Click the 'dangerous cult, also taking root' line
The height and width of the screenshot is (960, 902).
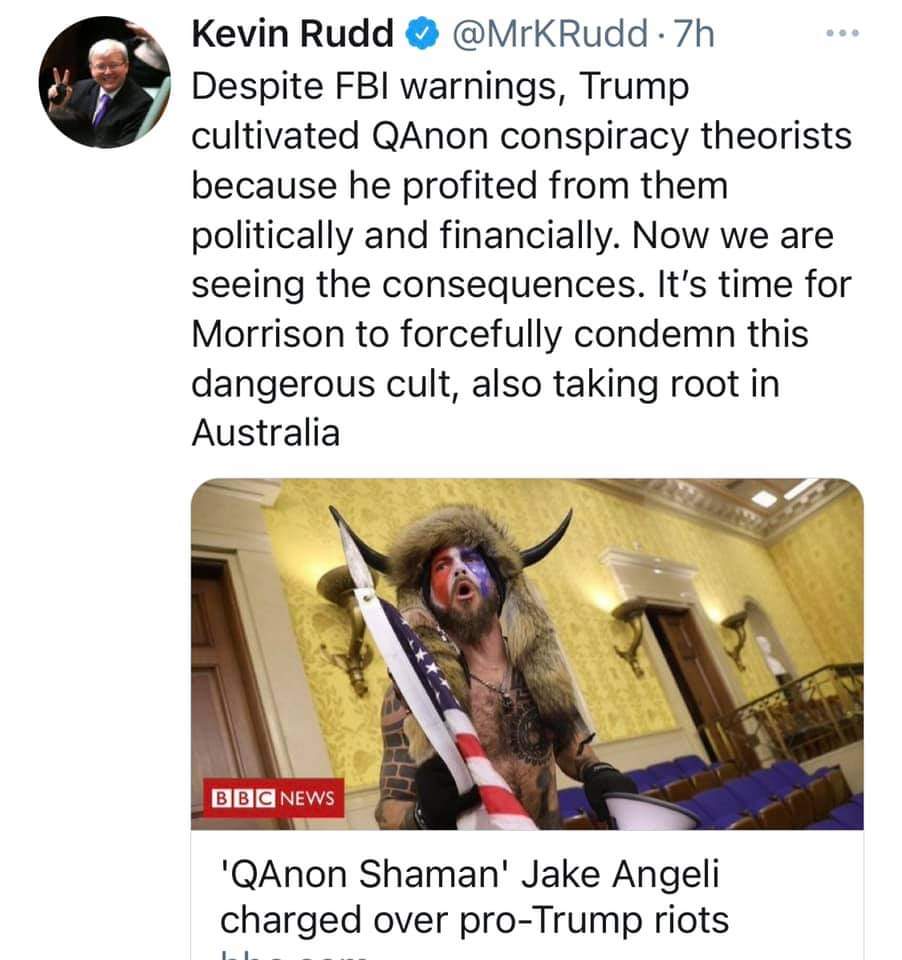486,384
